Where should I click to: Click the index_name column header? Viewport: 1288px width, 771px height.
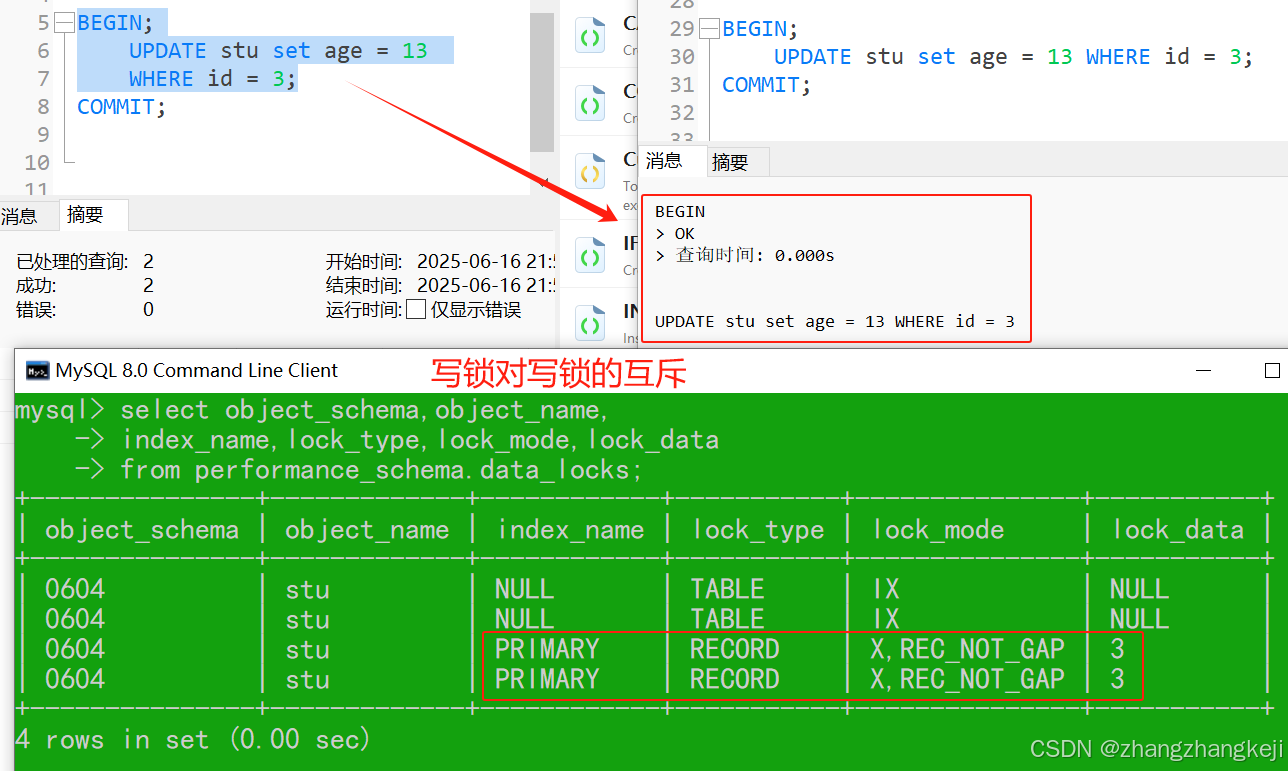[571, 530]
